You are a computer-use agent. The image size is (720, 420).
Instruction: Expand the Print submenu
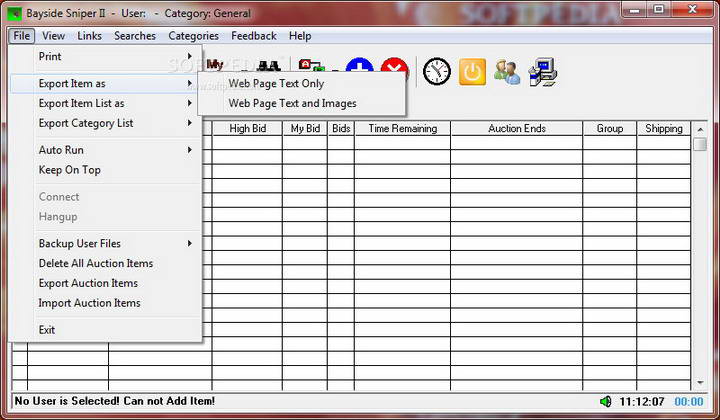(105, 56)
